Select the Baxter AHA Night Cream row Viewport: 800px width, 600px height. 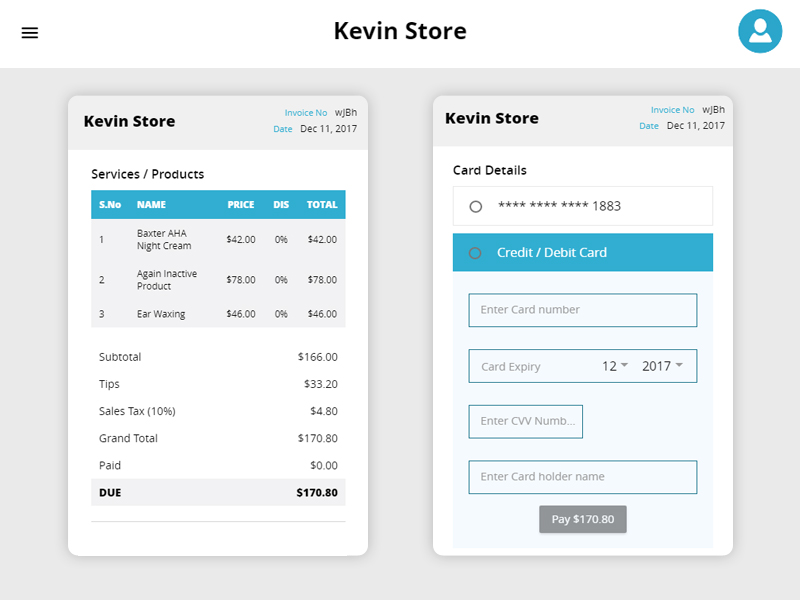pos(218,239)
